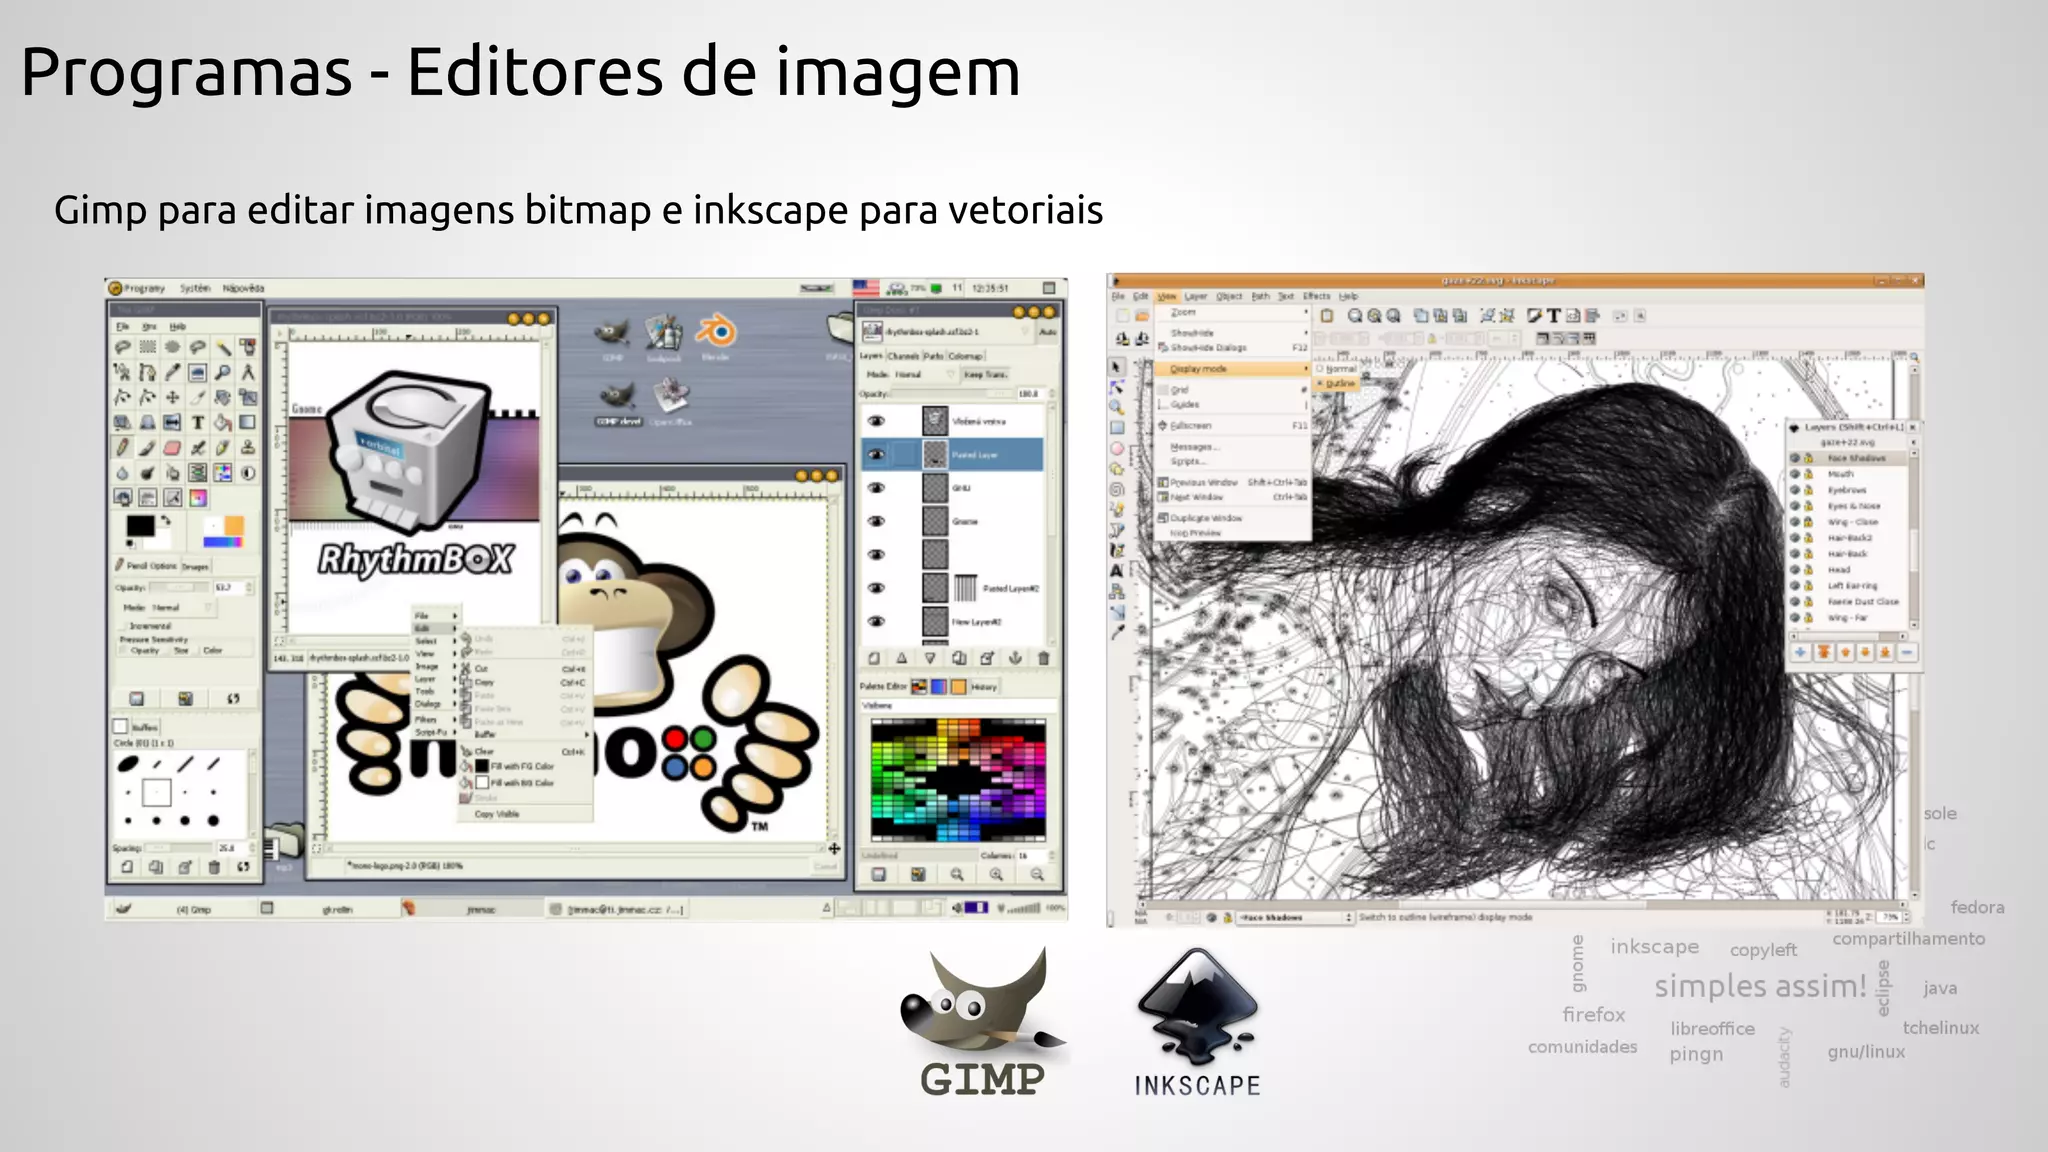
Task: Select the Text tool in Inkscape top toolbar
Action: pyautogui.click(x=1553, y=316)
